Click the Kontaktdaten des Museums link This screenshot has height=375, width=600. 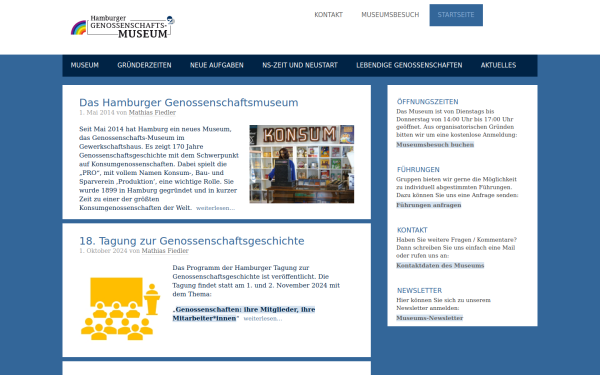tap(440, 266)
